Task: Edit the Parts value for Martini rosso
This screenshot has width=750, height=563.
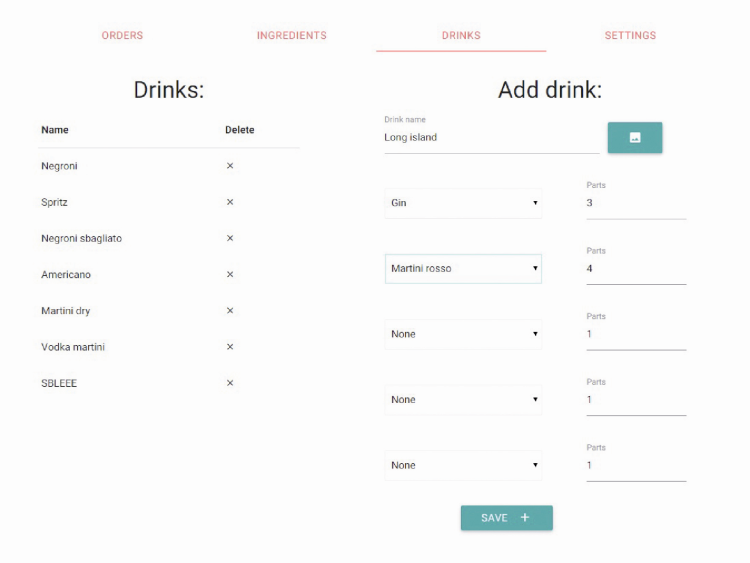Action: point(635,269)
